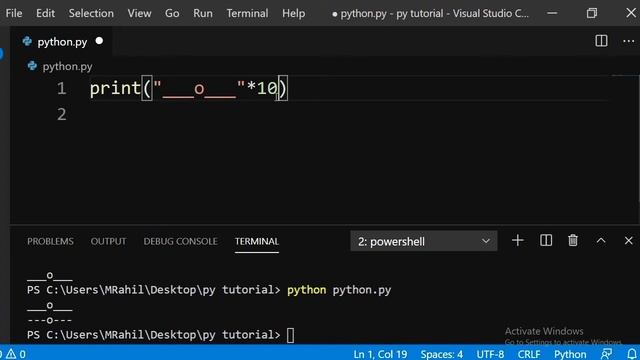
Task: Restore down the VS Code window
Action: (x=591, y=13)
